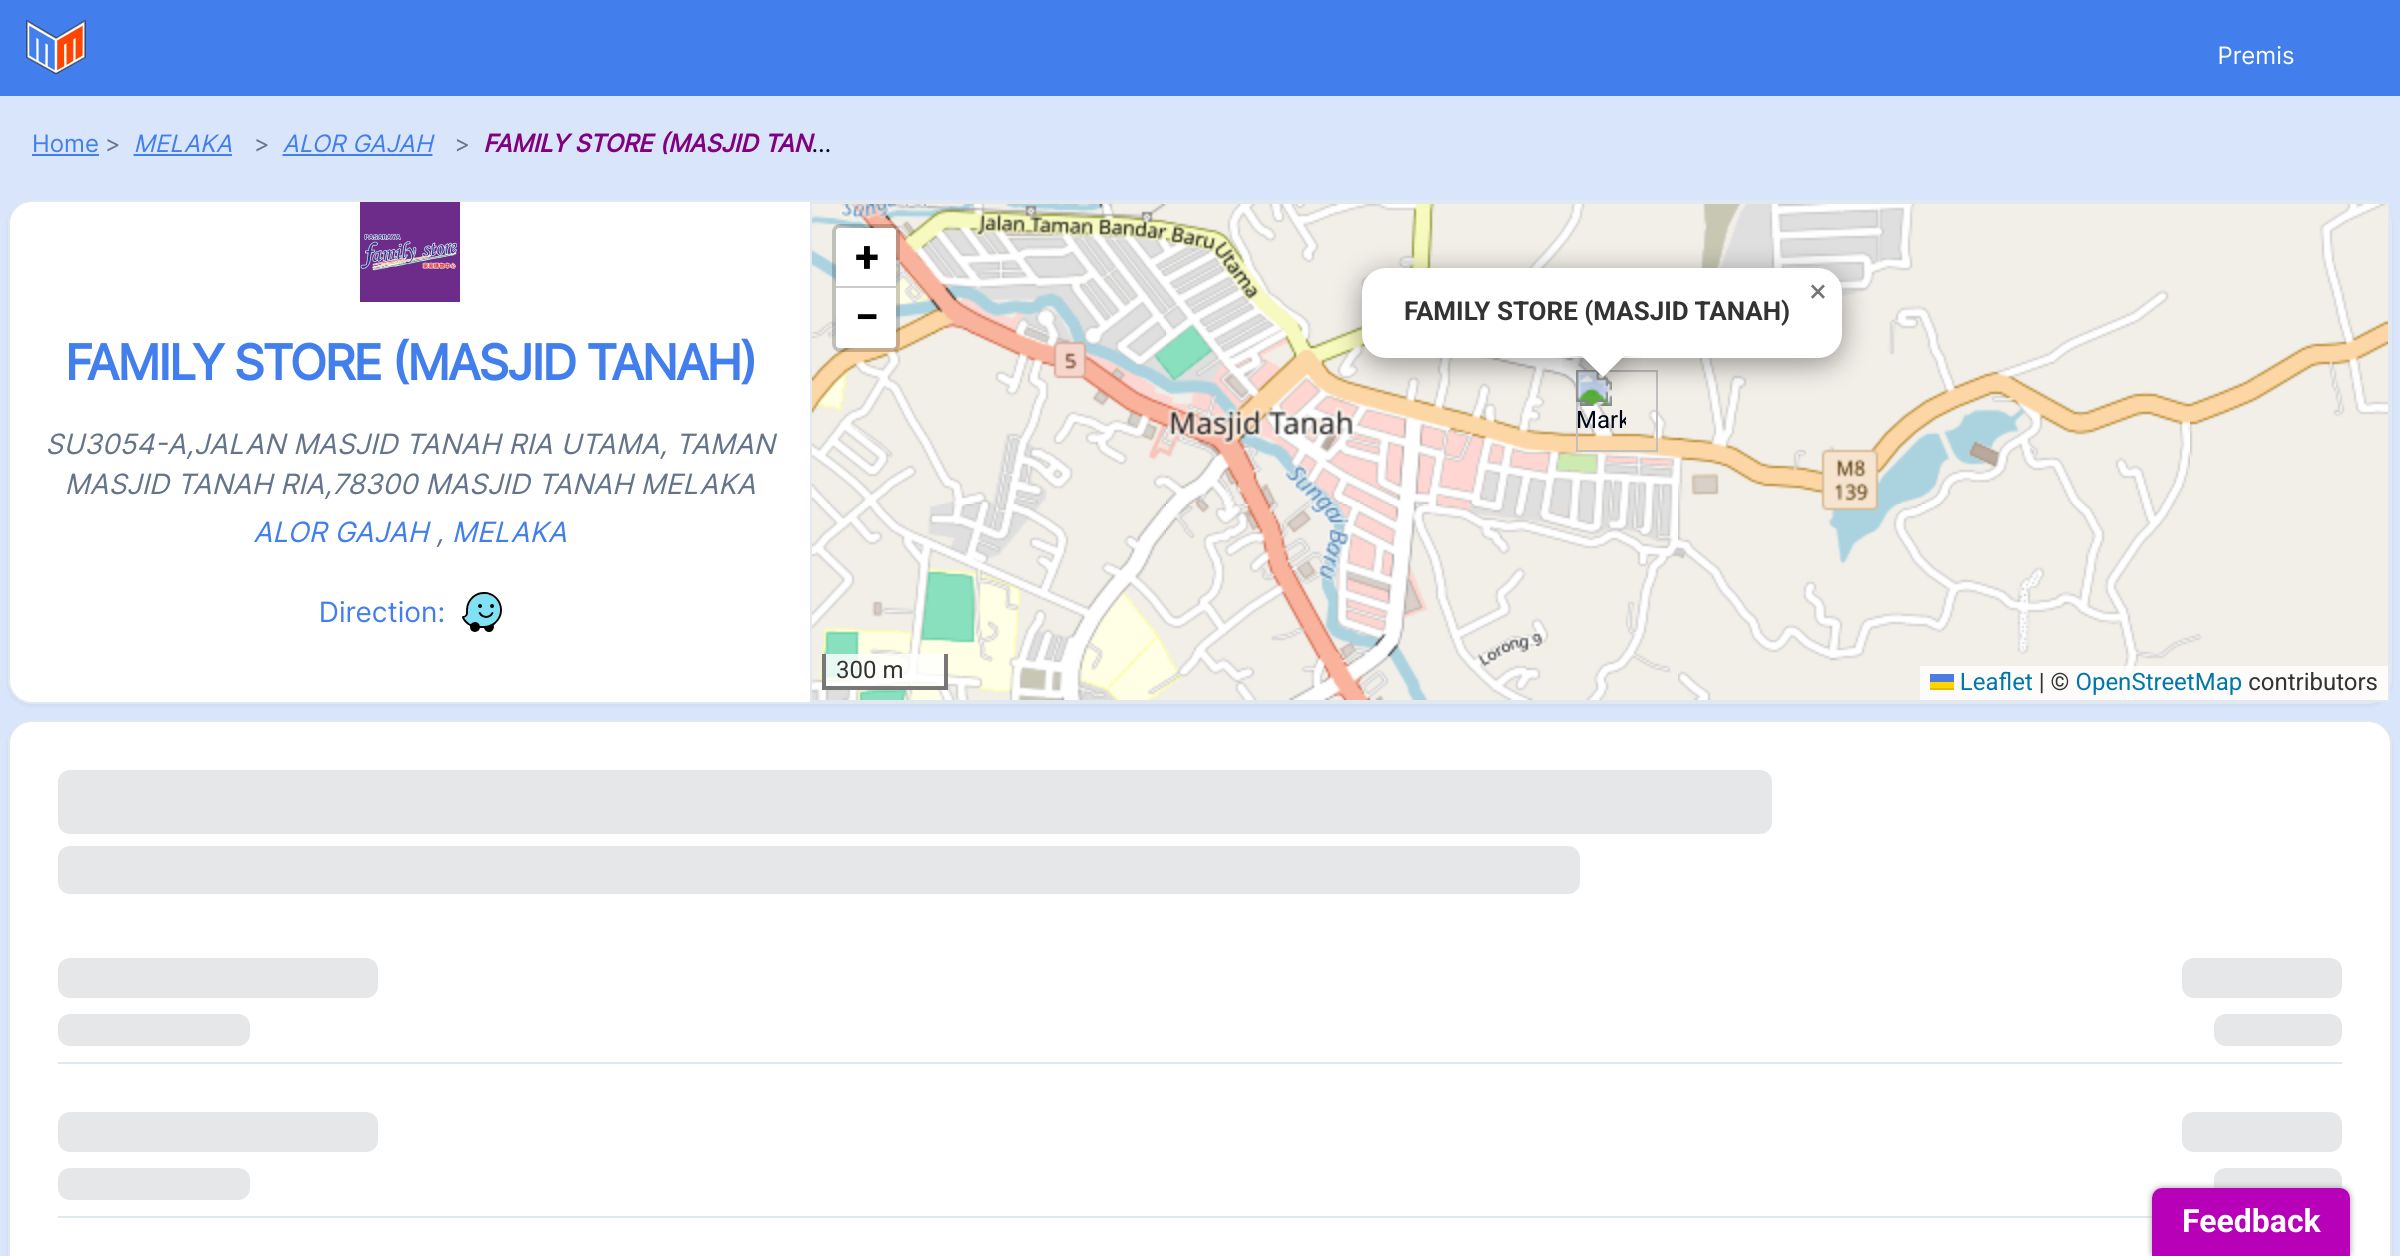
Task: Open Leaflet attribution link
Action: coord(1995,682)
